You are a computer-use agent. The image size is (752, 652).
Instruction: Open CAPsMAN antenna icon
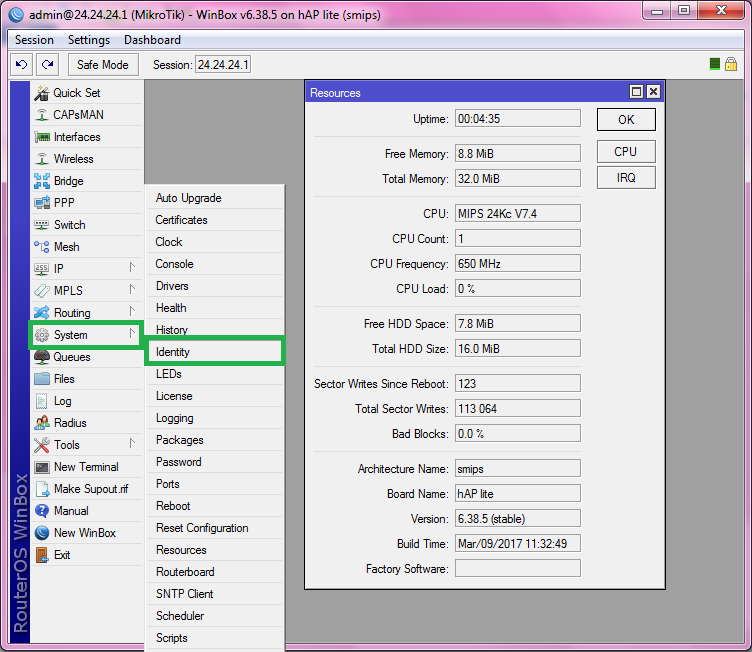42,115
